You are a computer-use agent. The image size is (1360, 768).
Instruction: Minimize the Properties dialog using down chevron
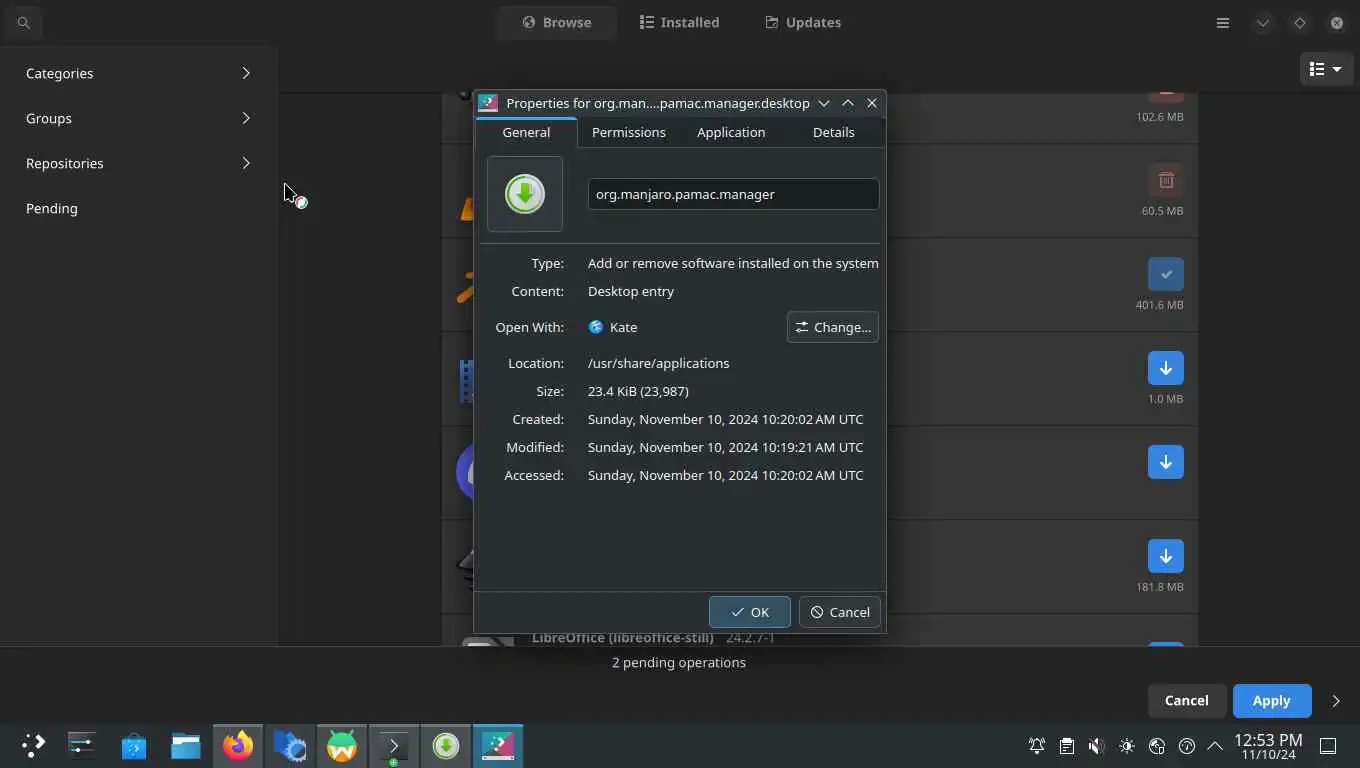click(x=823, y=103)
